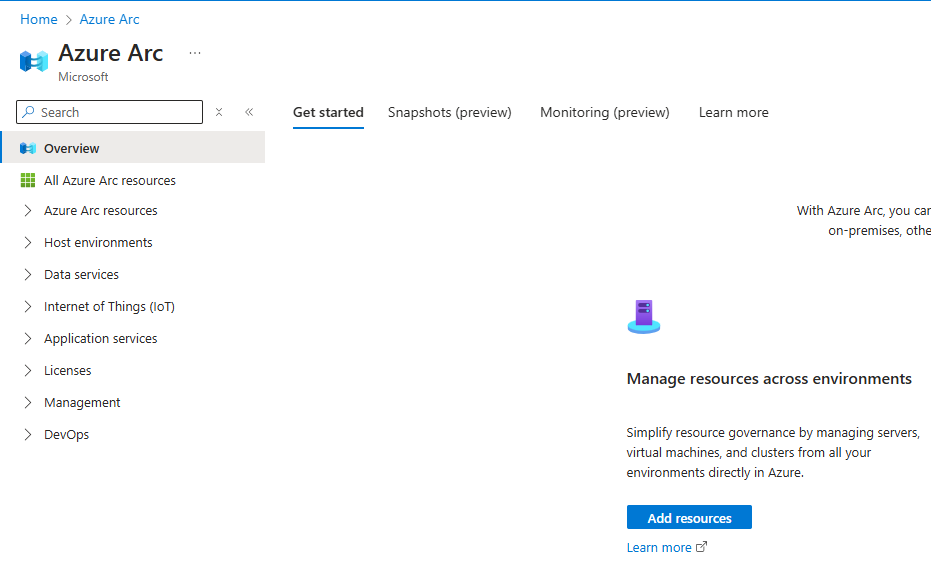Click the magnifier icon in Search box
This screenshot has height=583, width=931.
coord(28,112)
